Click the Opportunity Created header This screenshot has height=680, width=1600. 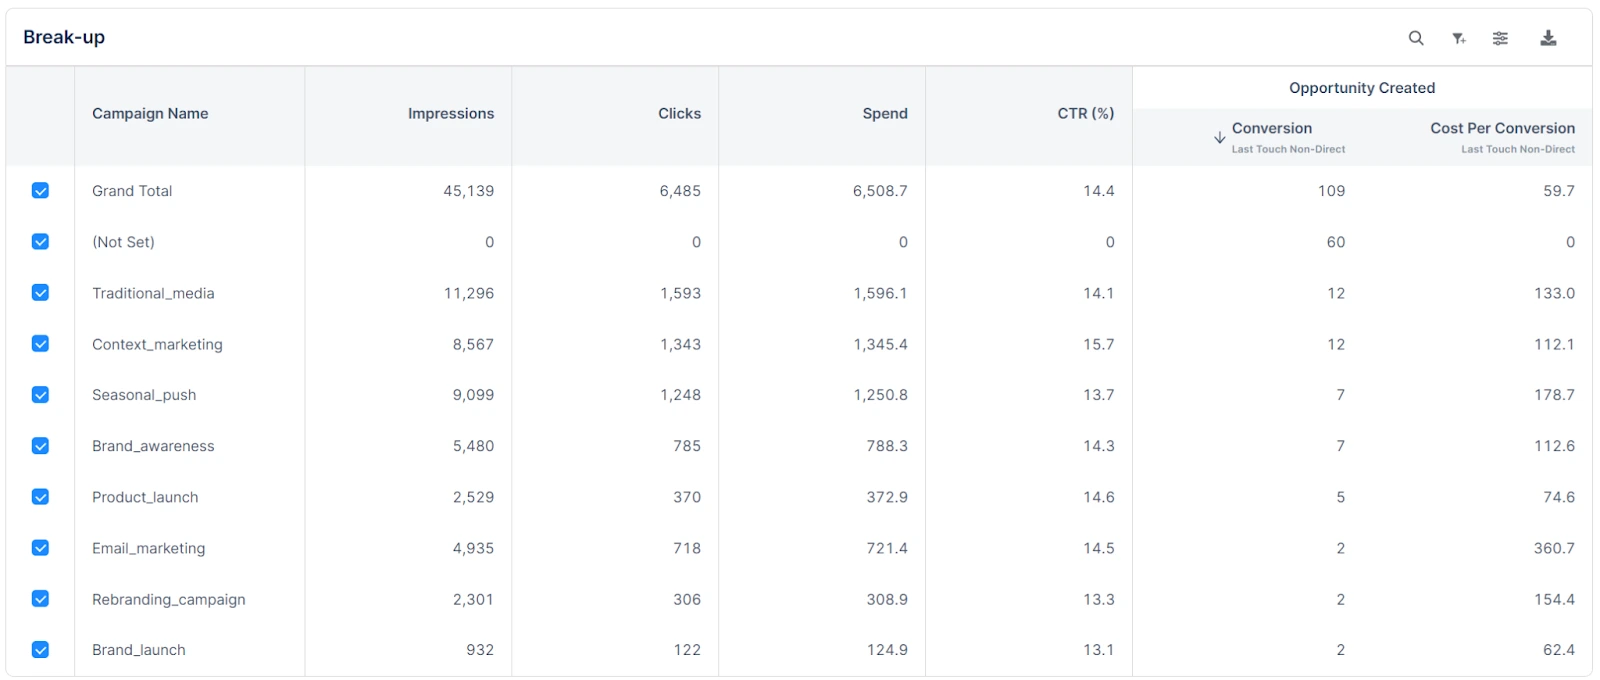(x=1361, y=88)
